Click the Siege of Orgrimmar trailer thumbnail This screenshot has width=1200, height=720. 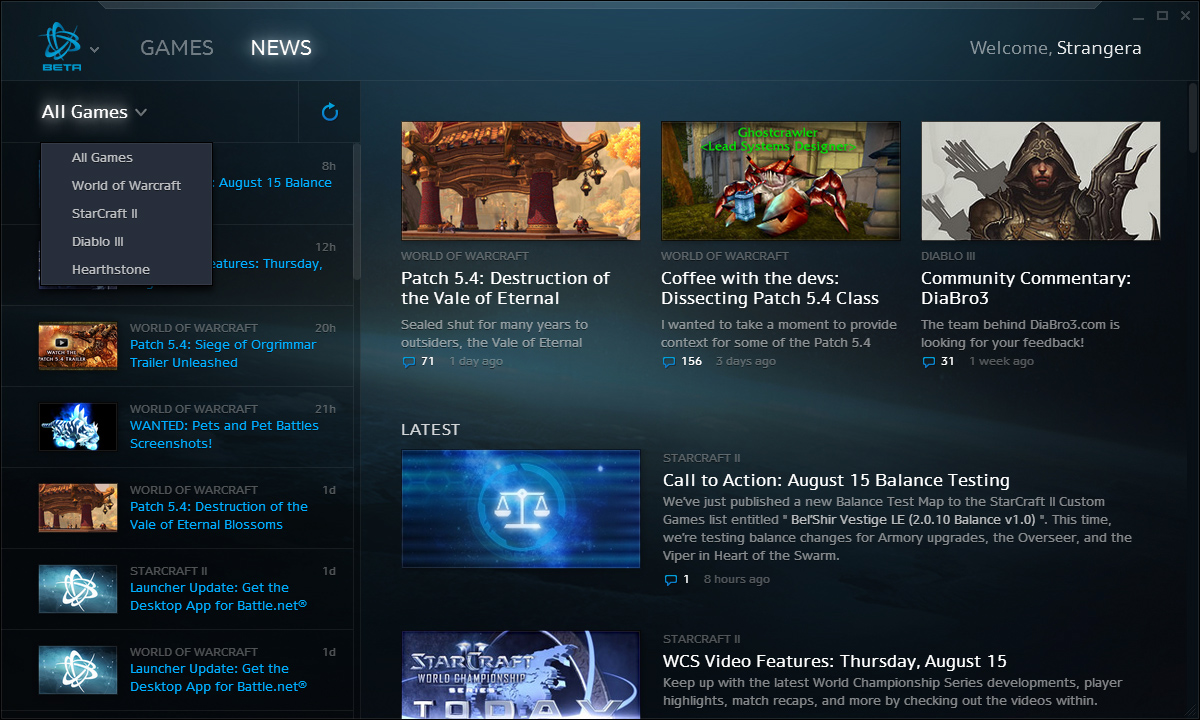click(78, 345)
